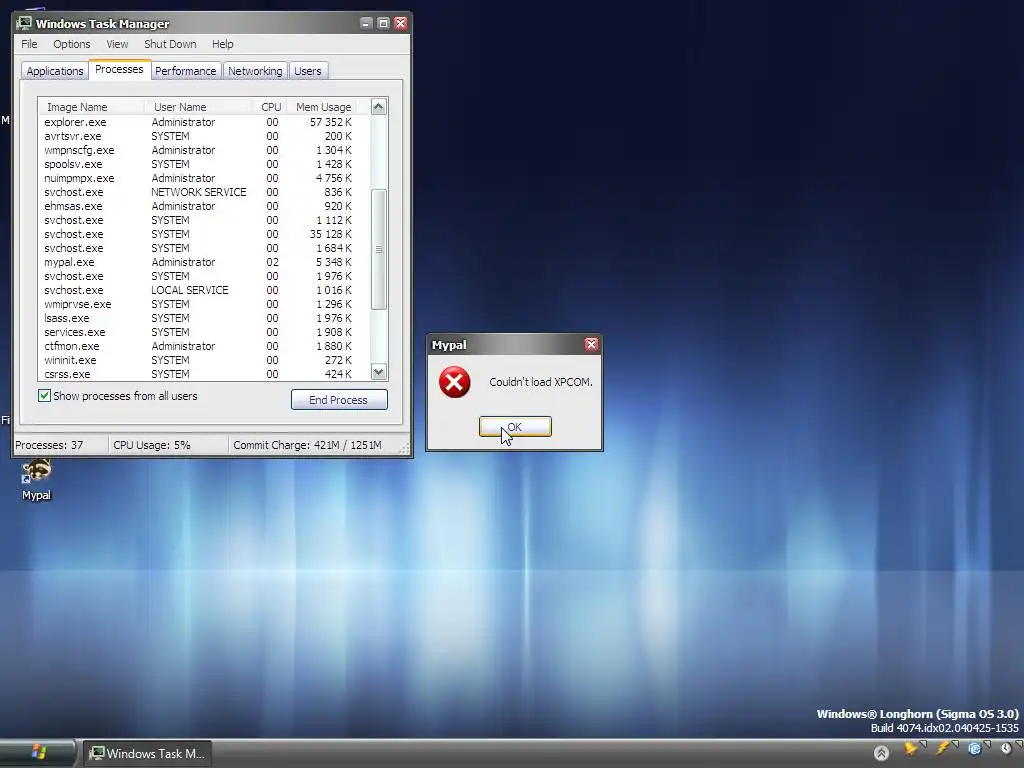The image size is (1024, 768).
Task: Select the Processes tab
Action: click(119, 69)
